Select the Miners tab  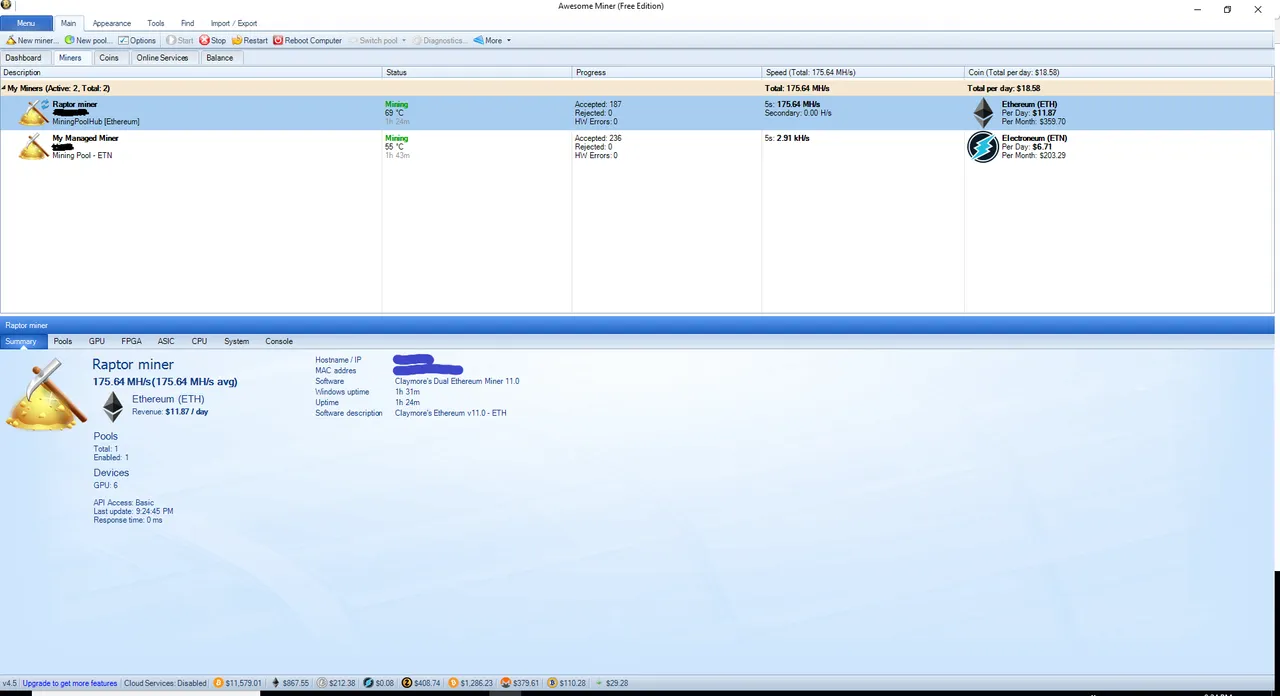[70, 58]
